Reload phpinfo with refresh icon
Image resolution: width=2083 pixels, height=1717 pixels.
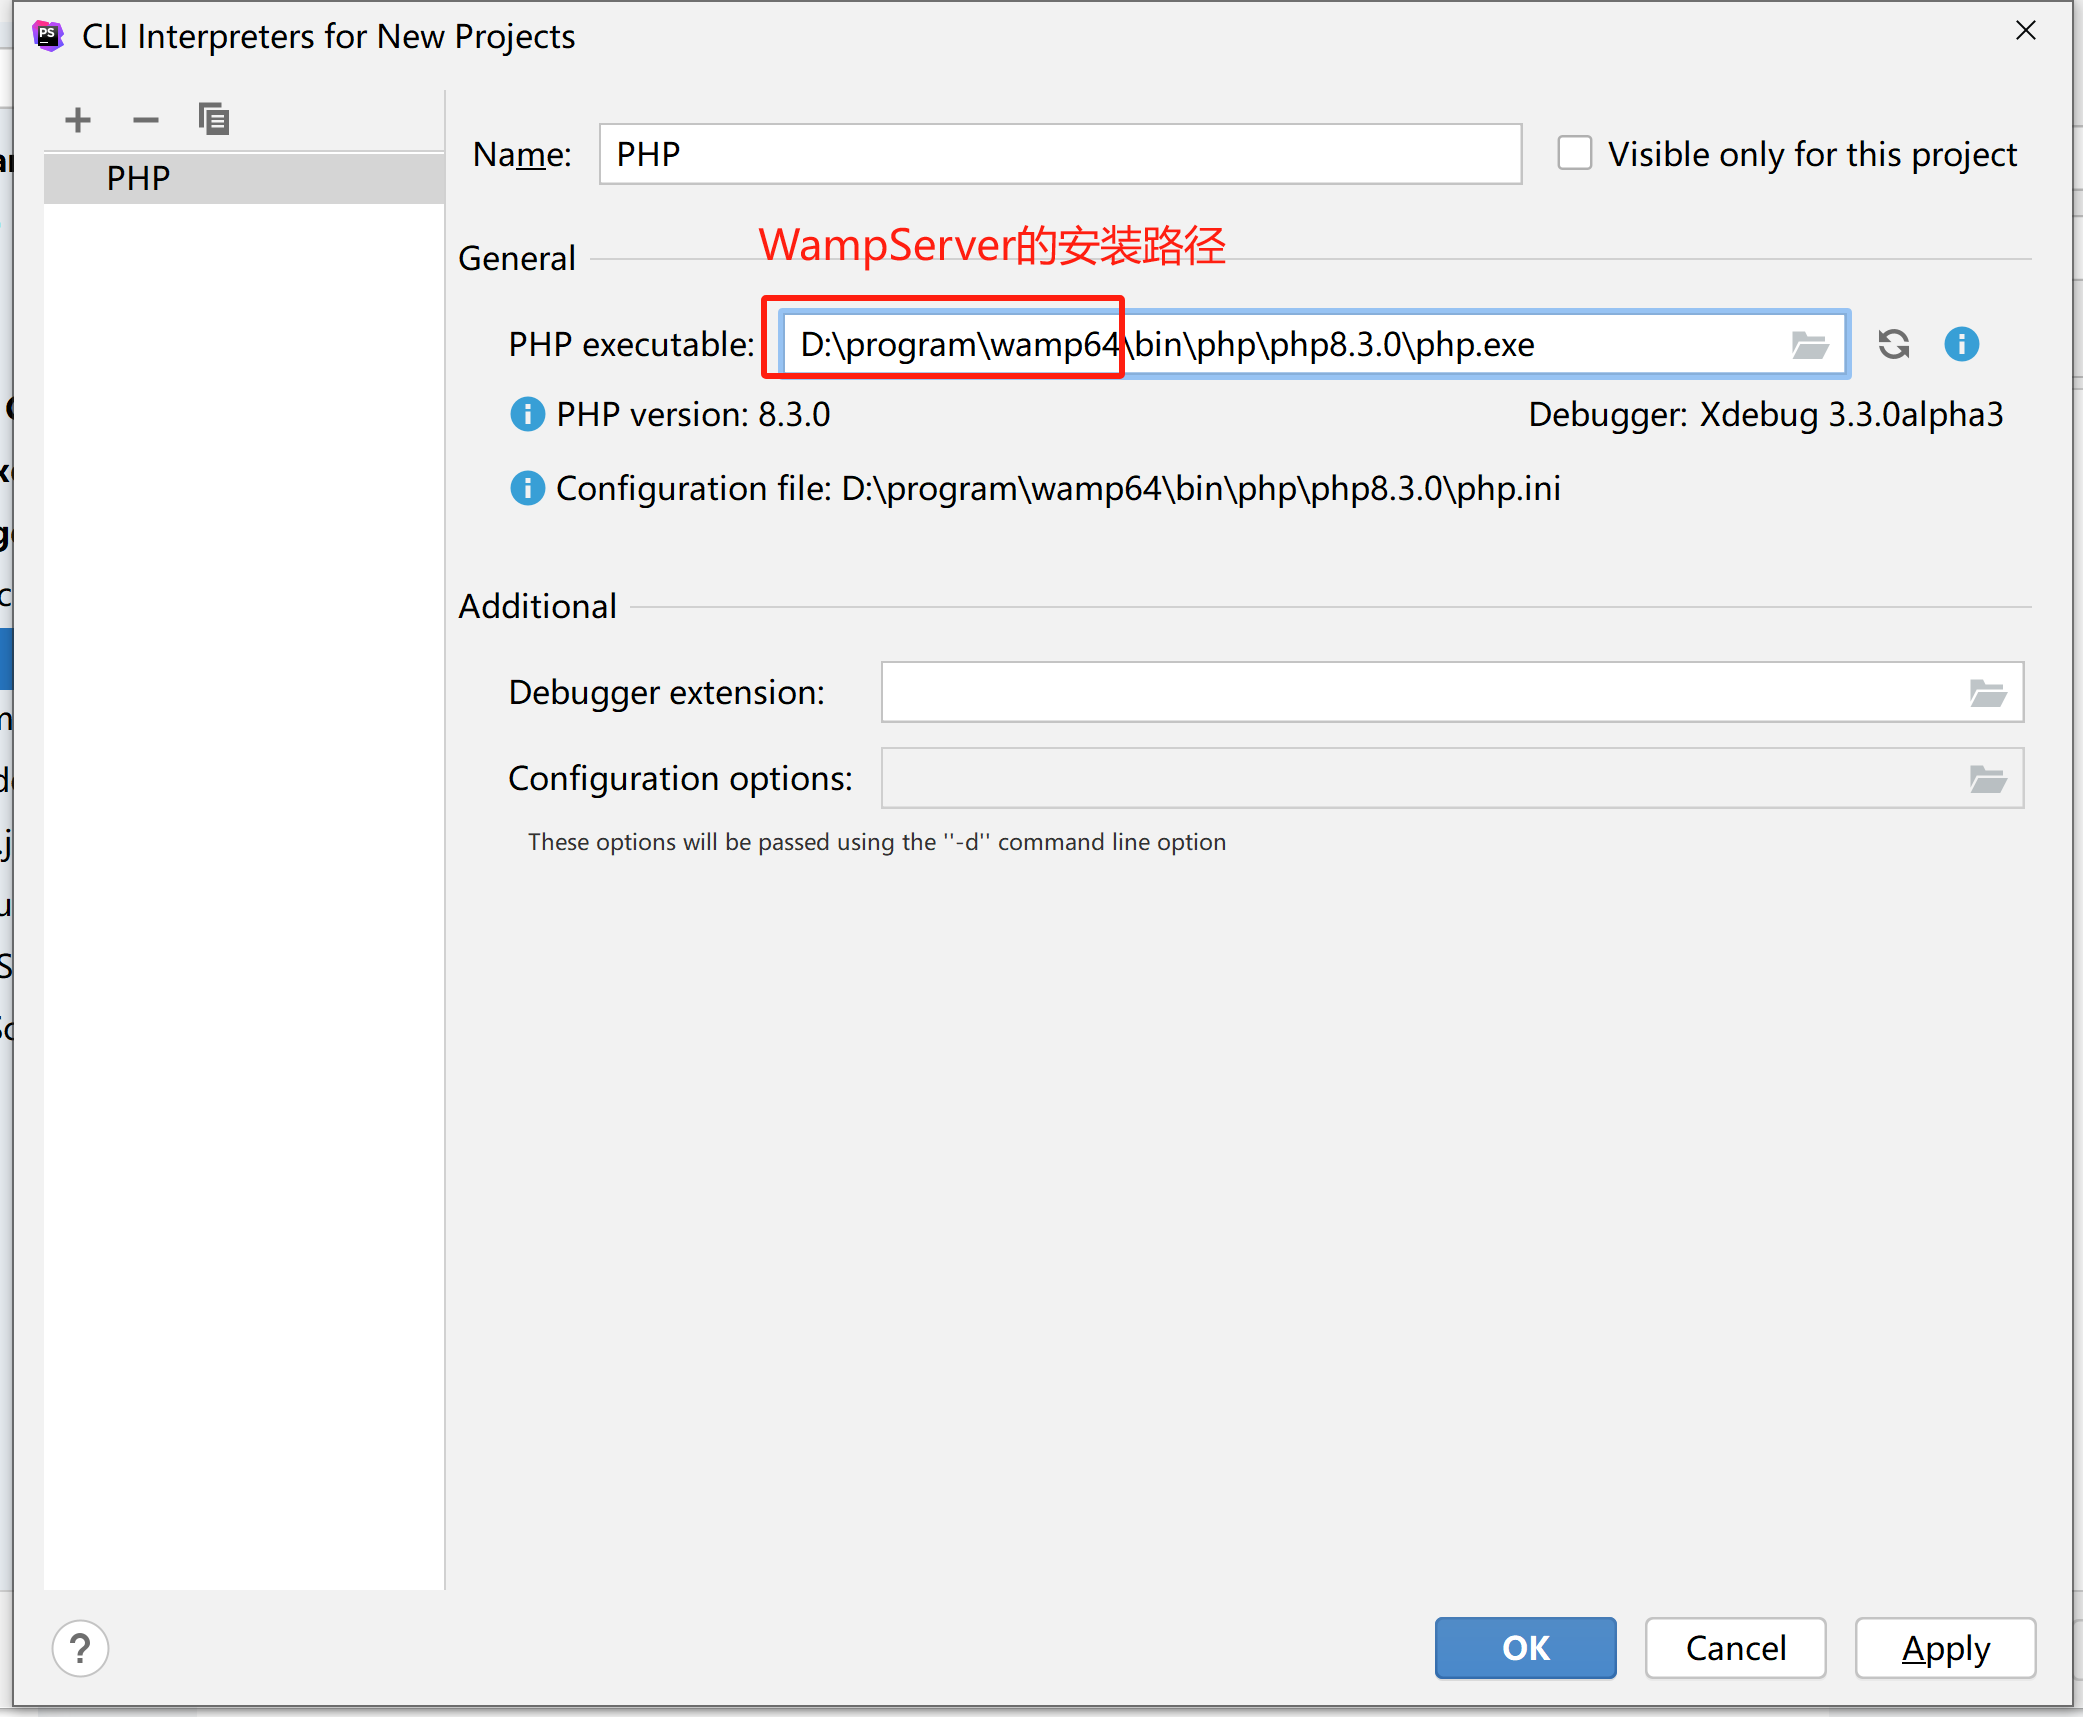coord(1893,344)
